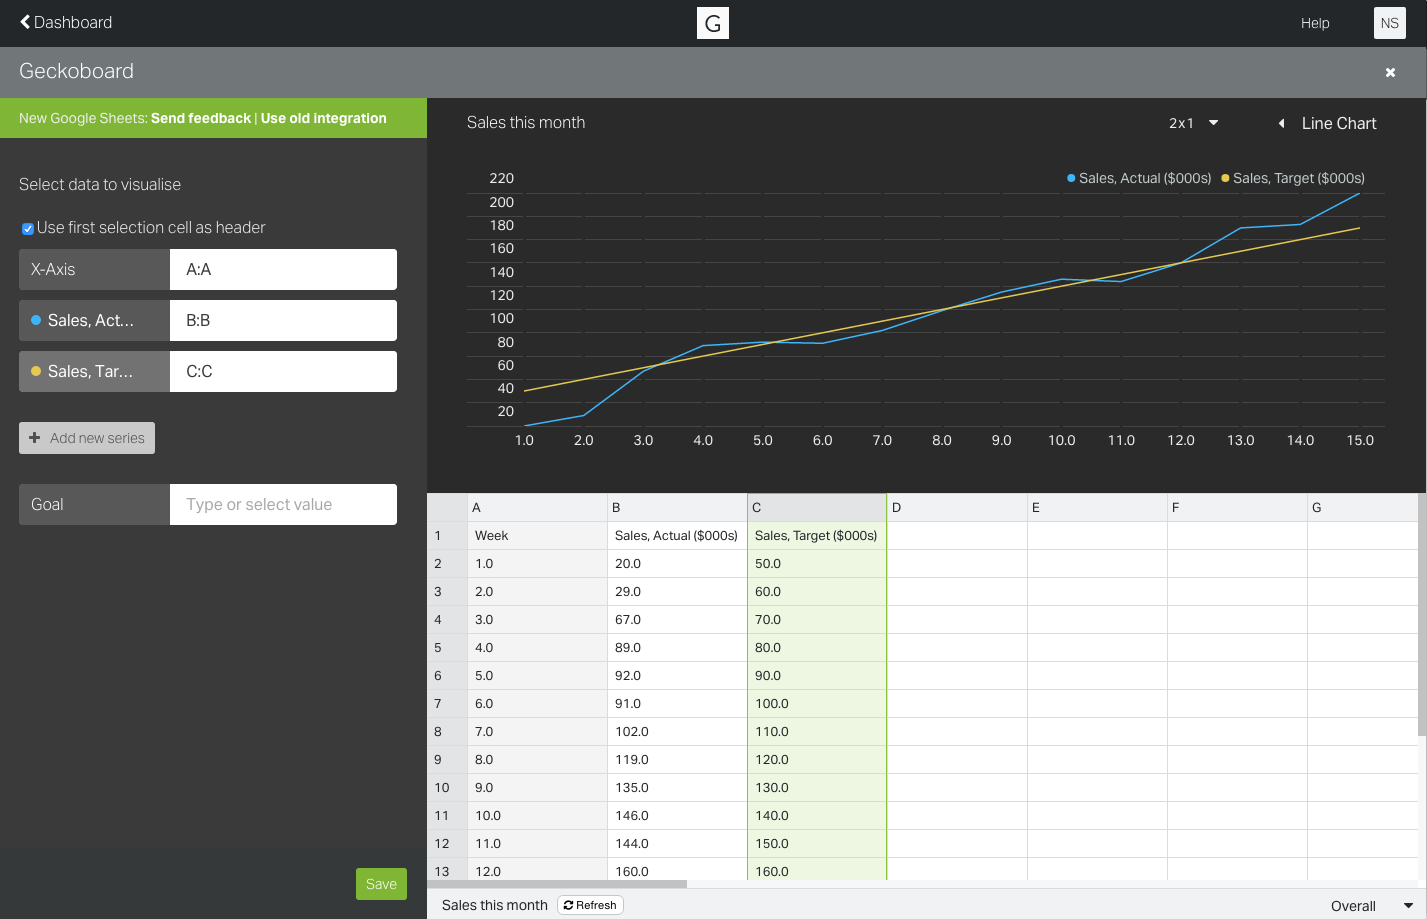Click the X-Axis label
Viewport: 1427px width, 919px height.
click(94, 270)
